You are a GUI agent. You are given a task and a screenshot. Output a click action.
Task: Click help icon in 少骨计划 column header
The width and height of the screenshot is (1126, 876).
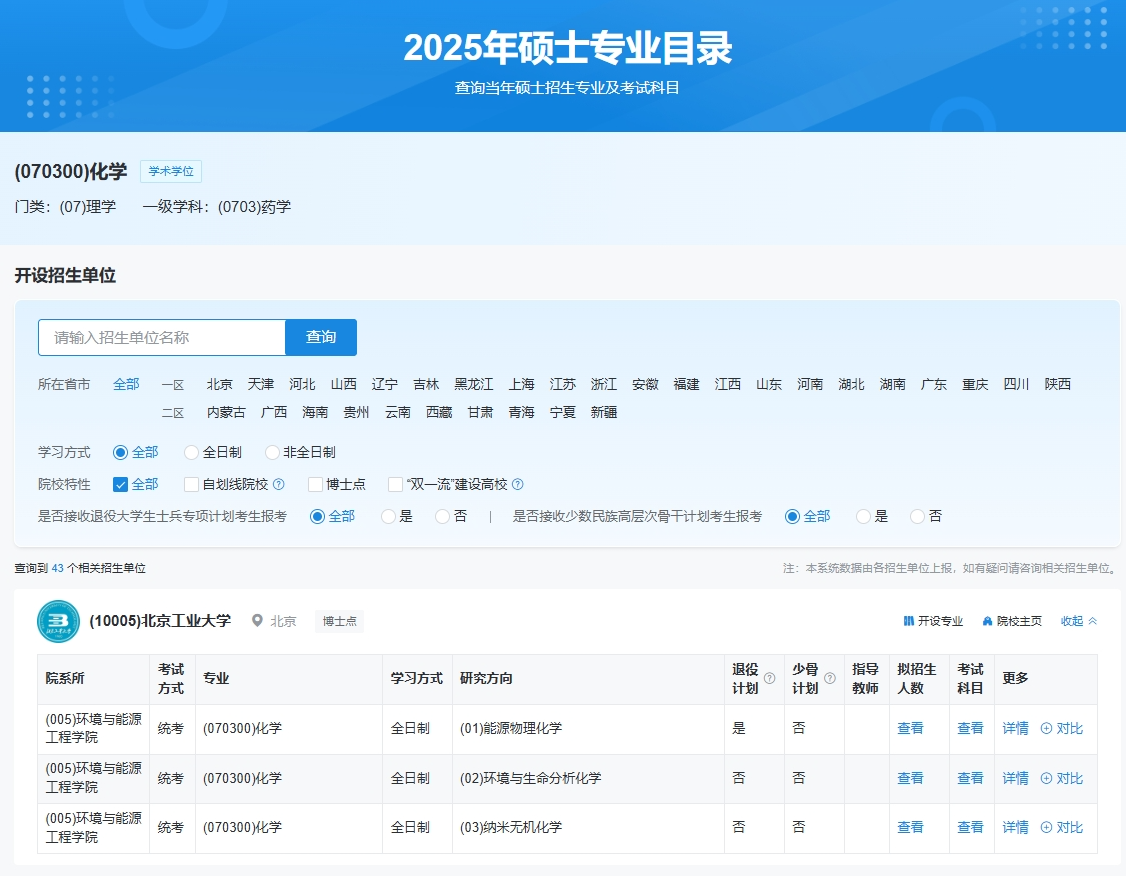tap(829, 678)
